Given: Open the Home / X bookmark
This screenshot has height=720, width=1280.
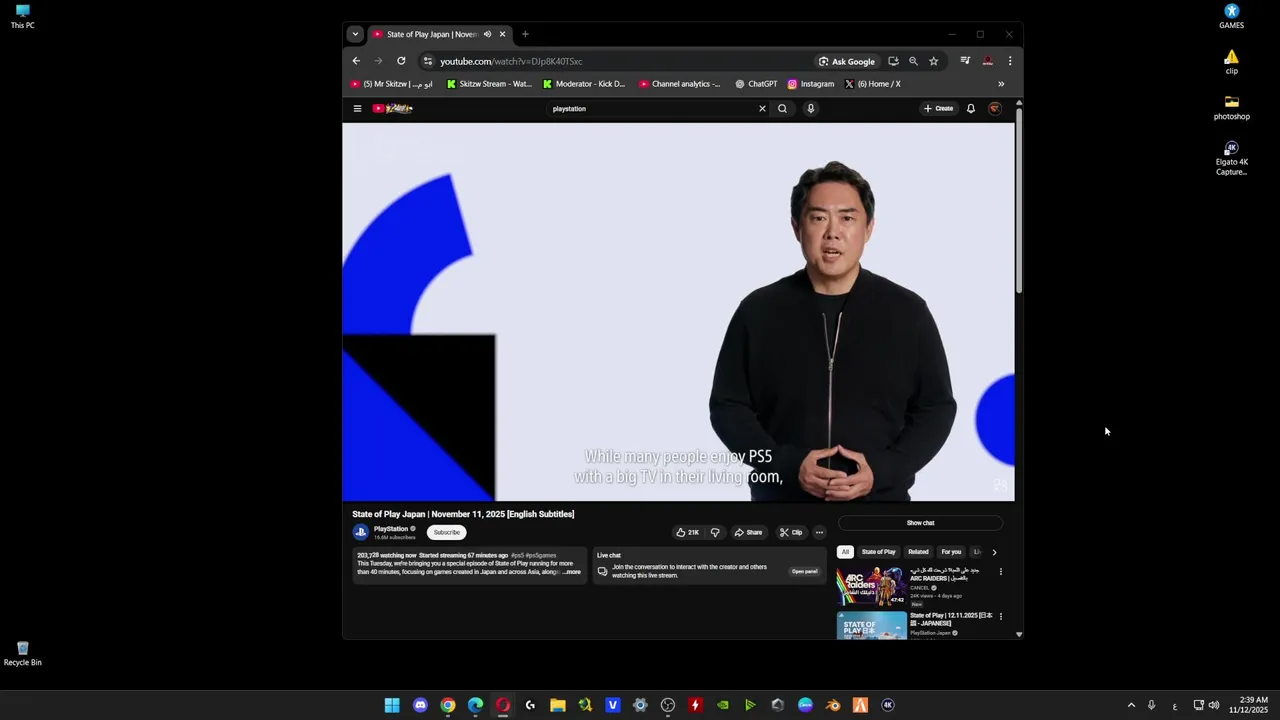Looking at the screenshot, I should point(873,84).
